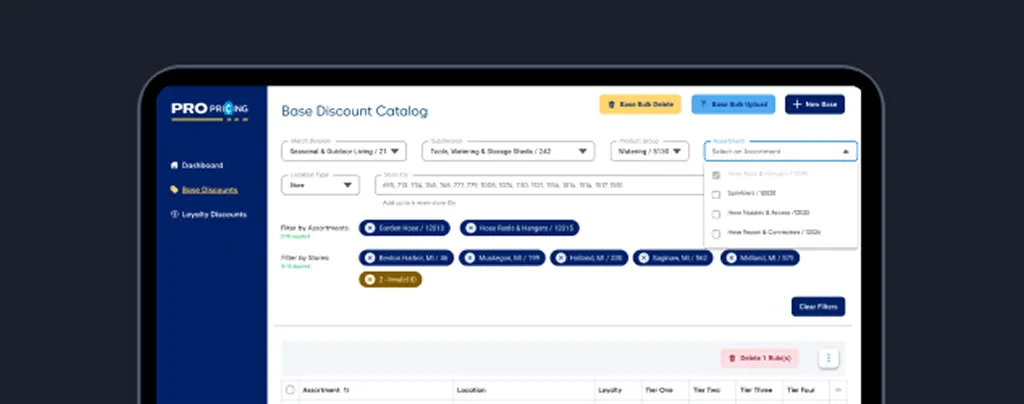Viewport: 1024px width, 404px height.
Task: Open the Location Type dropdown
Action: point(320,185)
